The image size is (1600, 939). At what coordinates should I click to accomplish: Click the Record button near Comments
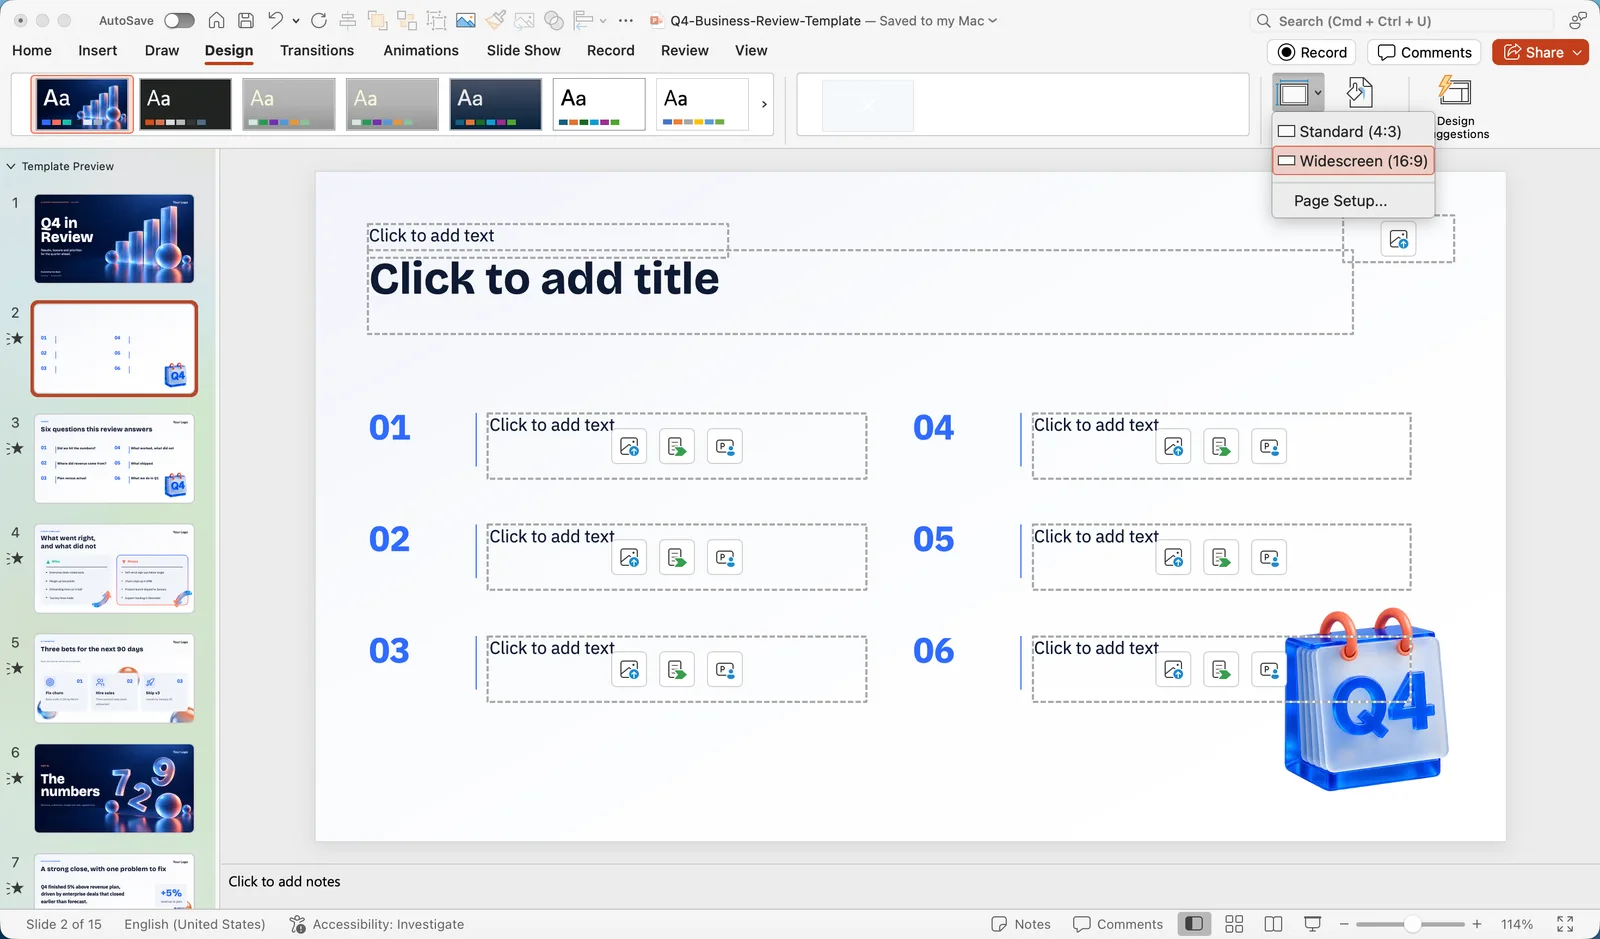point(1312,52)
